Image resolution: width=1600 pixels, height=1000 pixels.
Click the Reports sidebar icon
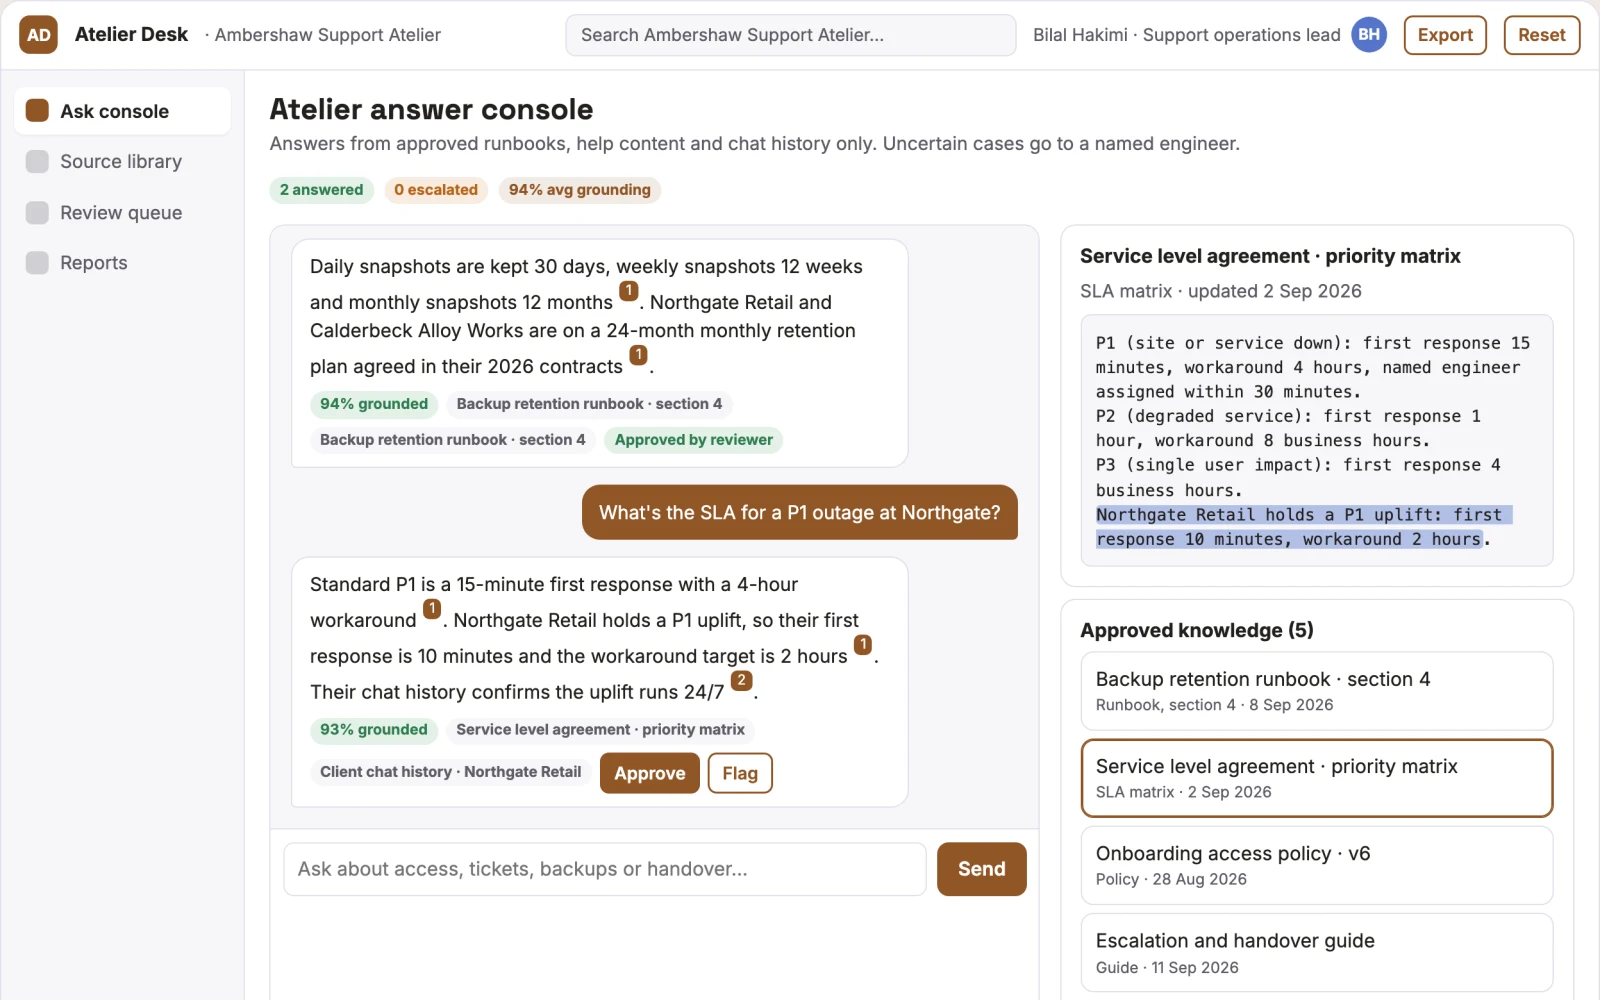(x=37, y=262)
